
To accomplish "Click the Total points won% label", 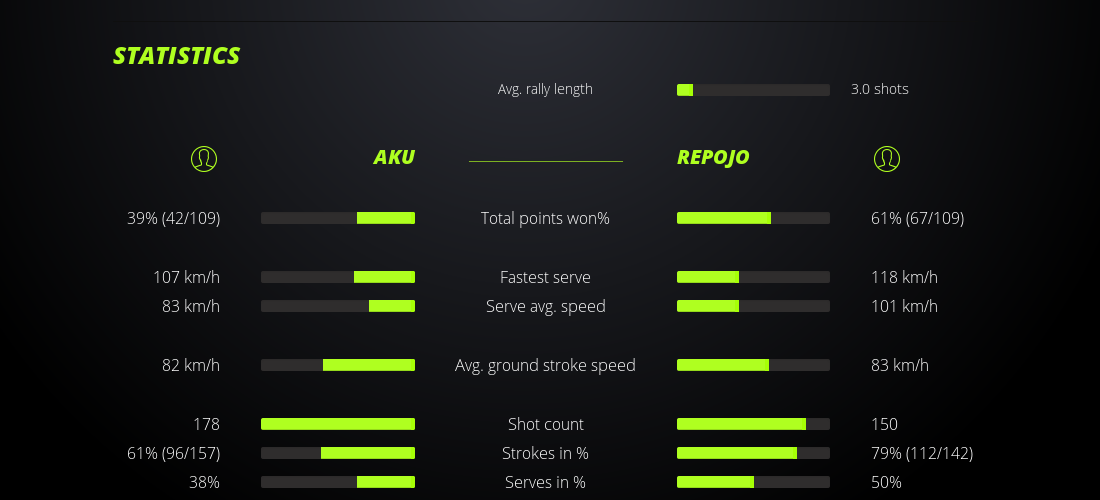I will [x=545, y=218].
